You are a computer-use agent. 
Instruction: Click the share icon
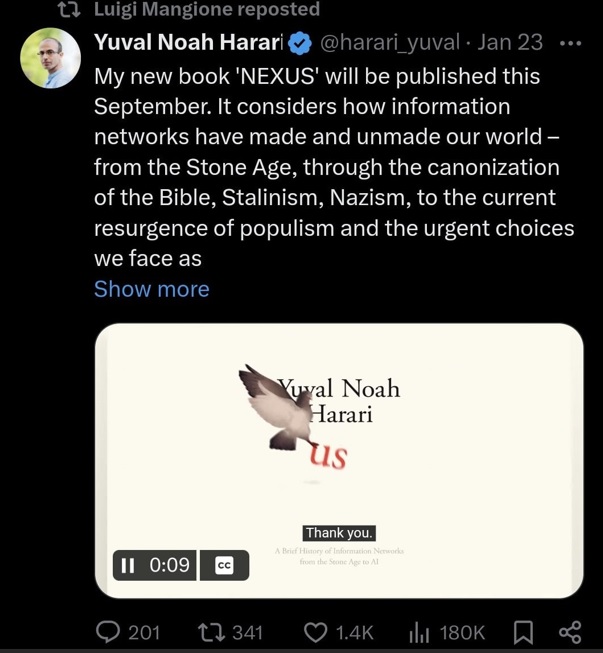click(x=570, y=632)
